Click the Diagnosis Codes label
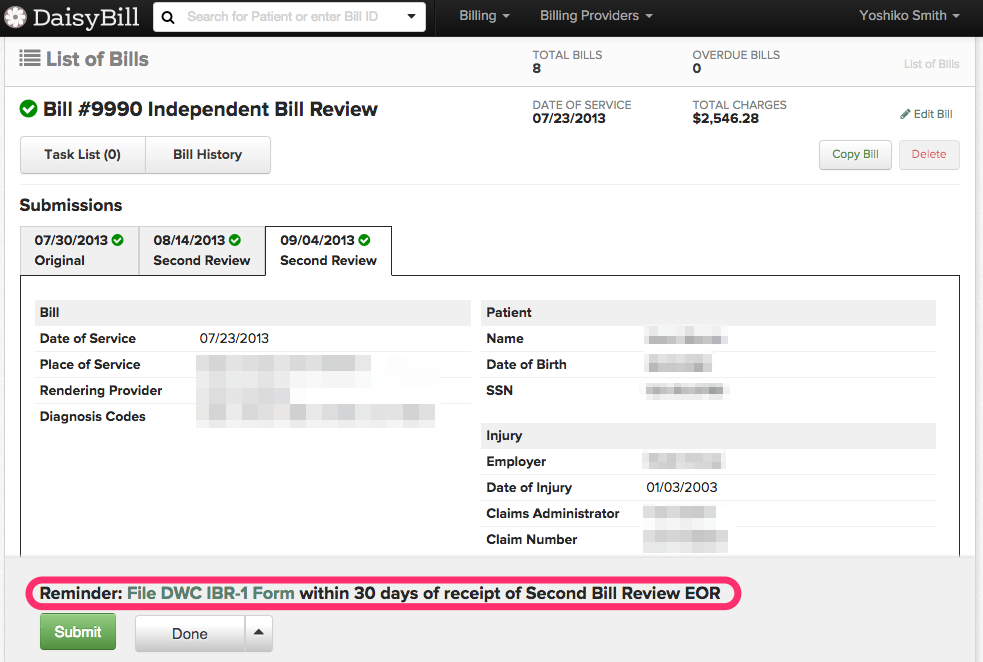This screenshot has width=983, height=662. [92, 416]
